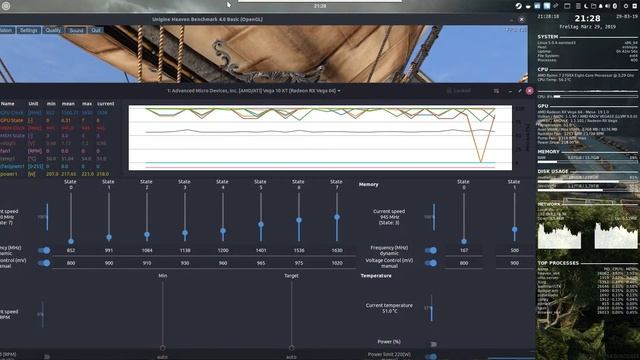This screenshot has height=360, width=640.
Task: Click the 852 MHz State 0 frequency field
Action: tap(71, 251)
